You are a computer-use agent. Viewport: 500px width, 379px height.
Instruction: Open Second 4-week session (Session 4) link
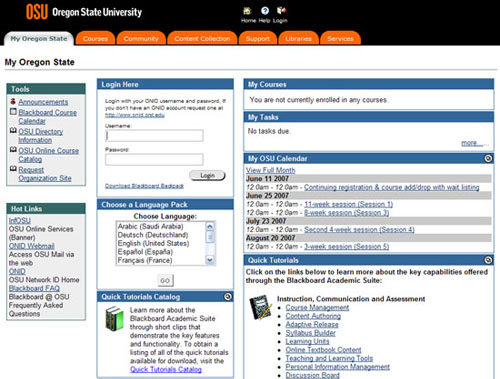(x=359, y=230)
